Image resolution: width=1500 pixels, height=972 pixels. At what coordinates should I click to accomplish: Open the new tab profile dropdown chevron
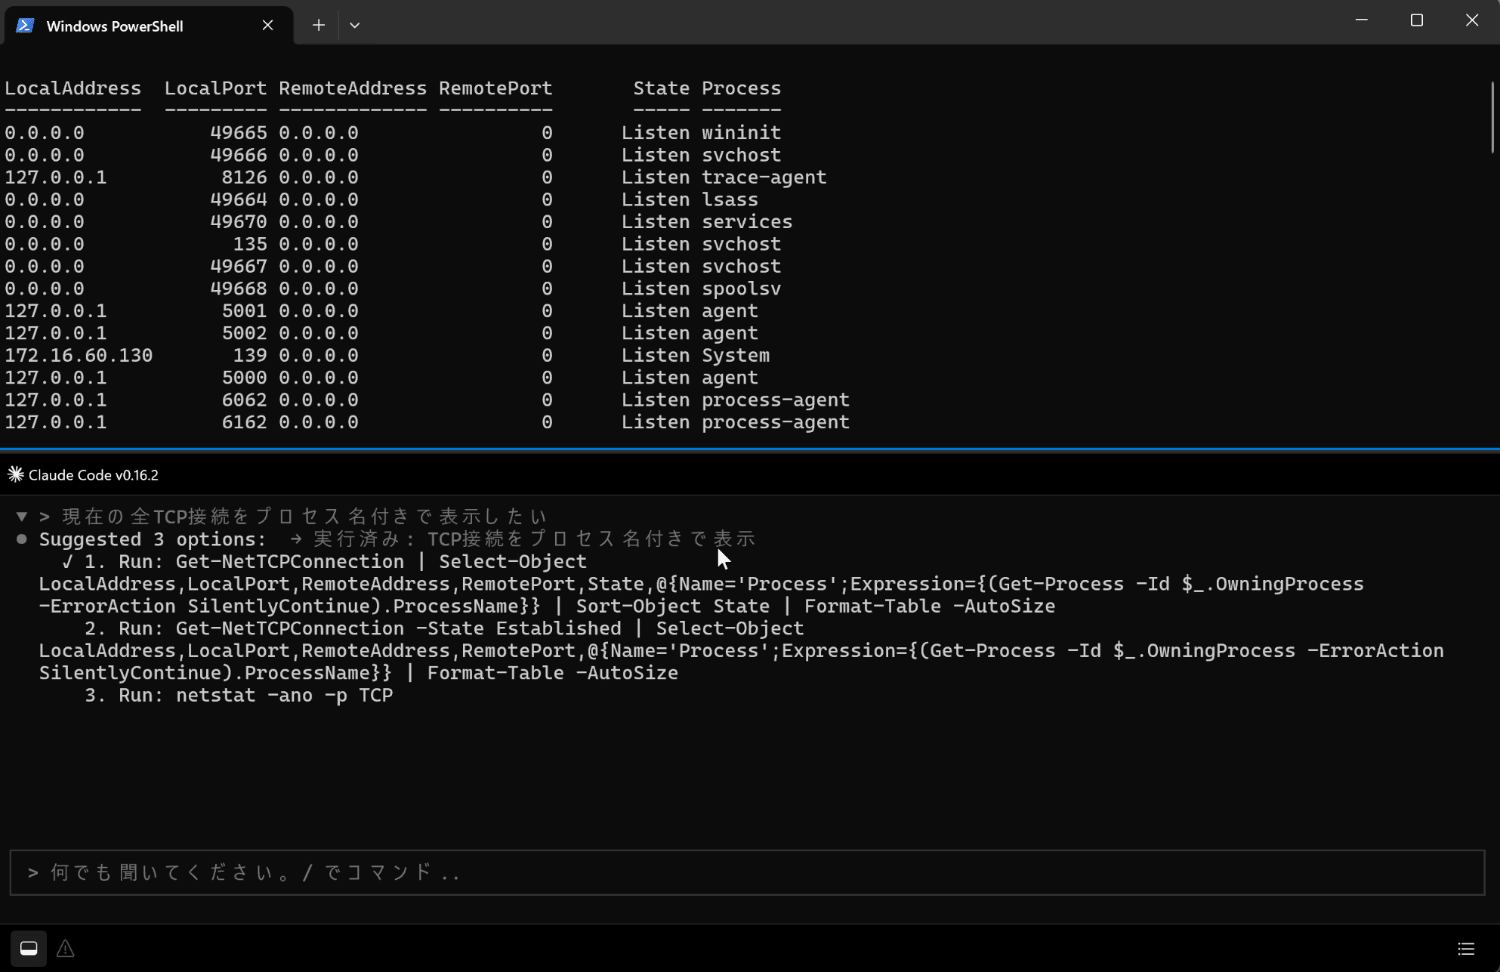354,25
